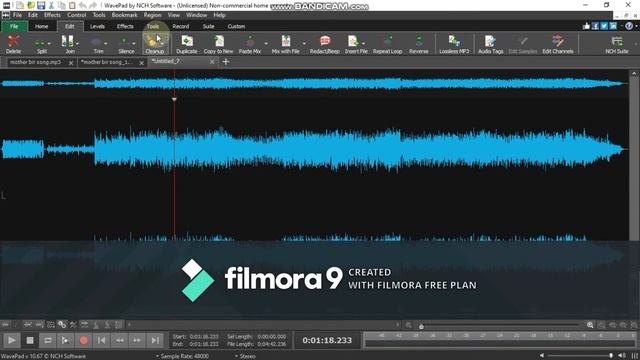Select the Paste Mix tool

coord(250,44)
